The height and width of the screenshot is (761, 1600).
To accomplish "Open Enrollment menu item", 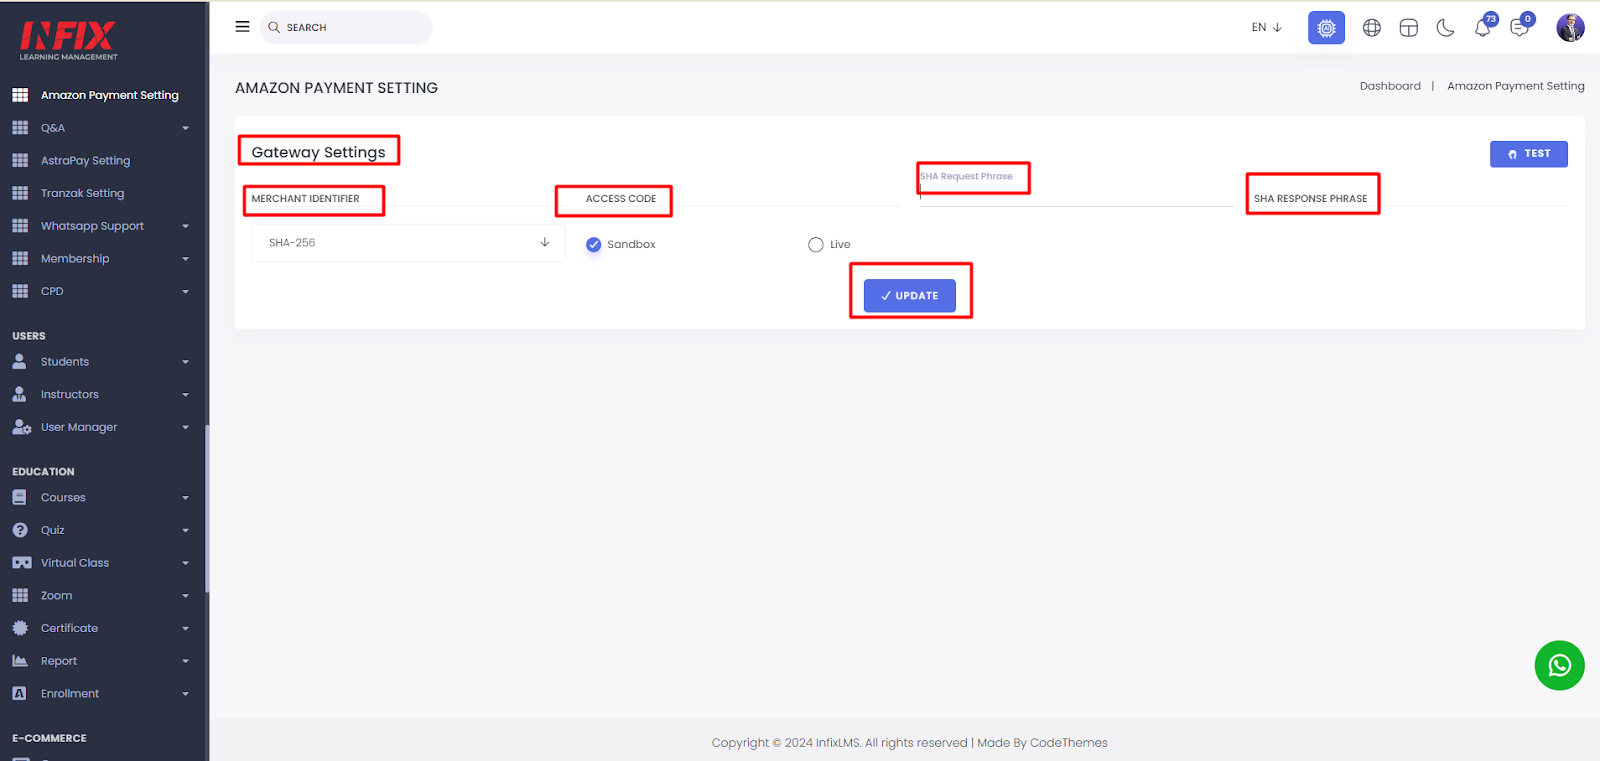I will tap(70, 693).
